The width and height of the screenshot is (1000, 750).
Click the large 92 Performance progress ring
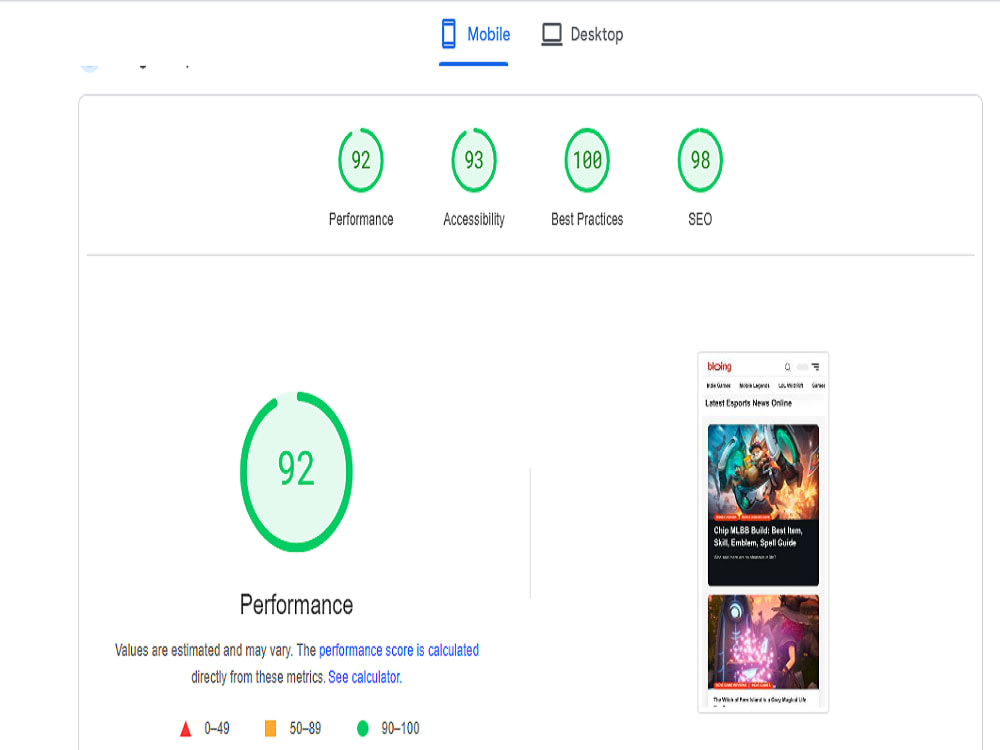tap(296, 471)
